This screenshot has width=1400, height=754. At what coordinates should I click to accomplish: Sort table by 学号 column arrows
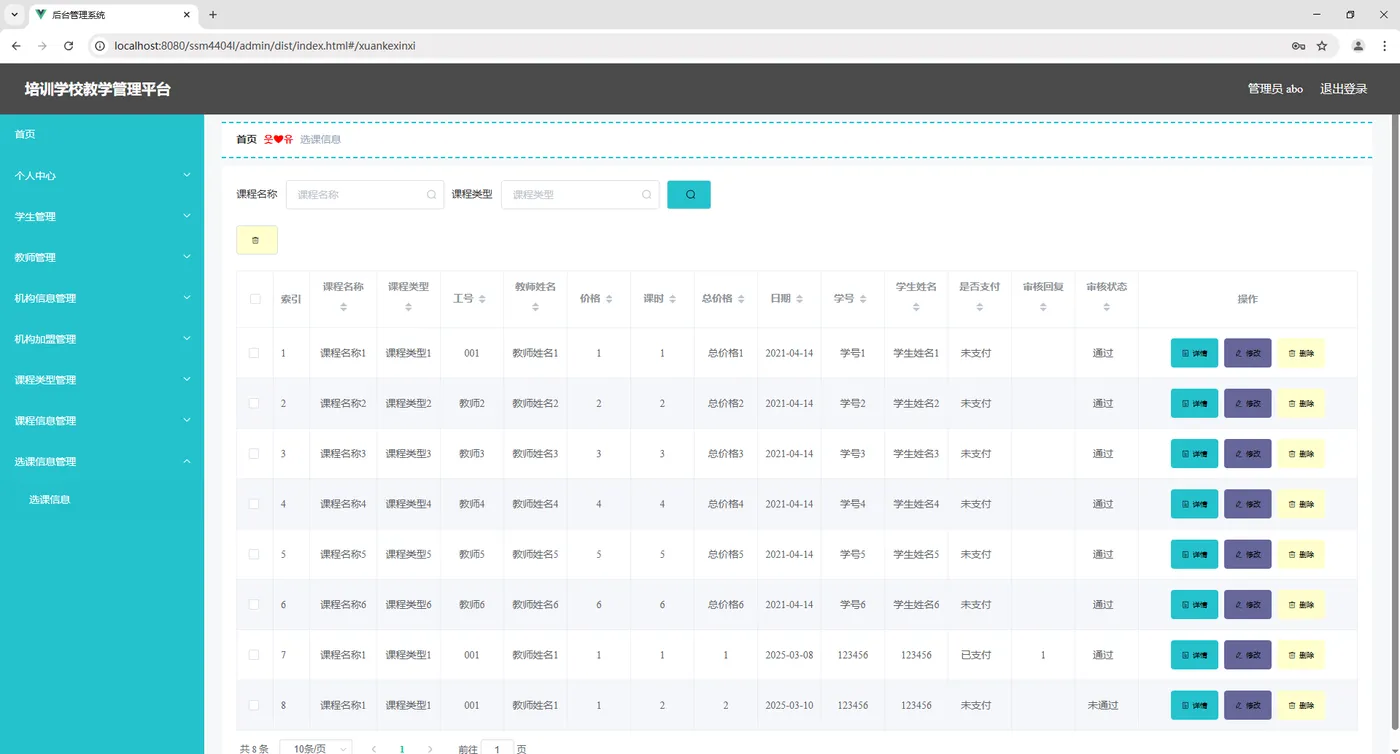(864, 299)
